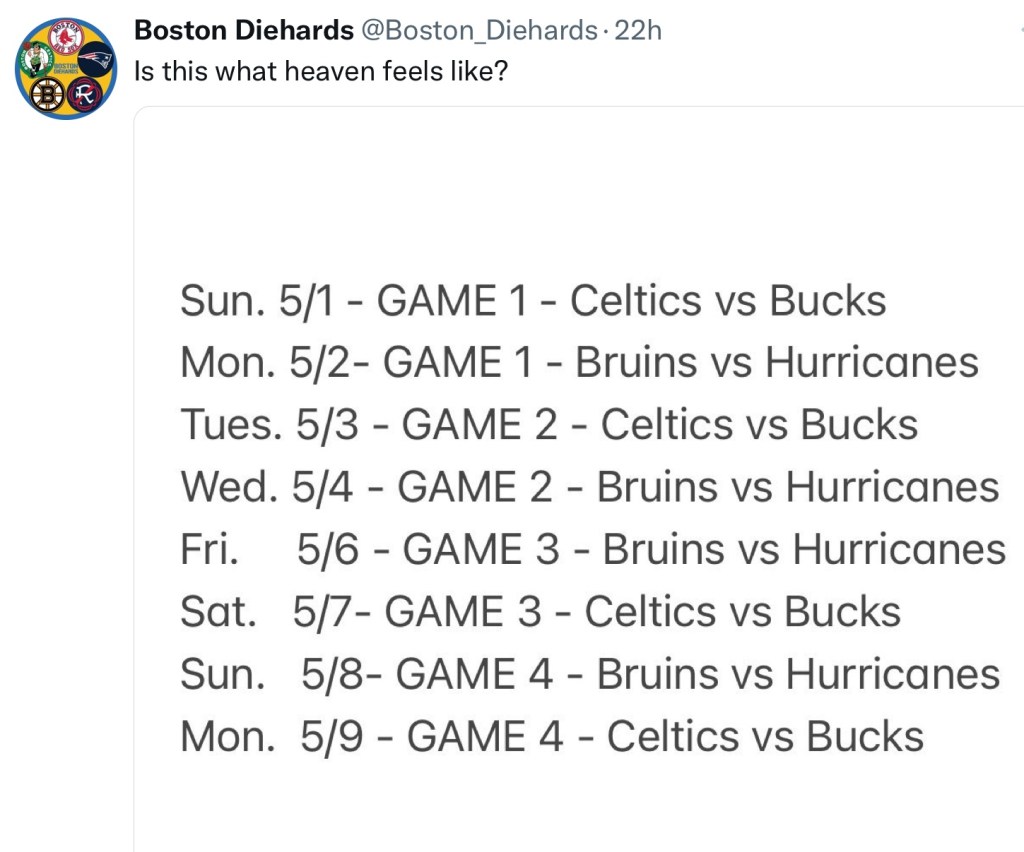Open the Boston Diehards profile name
Screen dimensions: 1024x852
coord(243,31)
